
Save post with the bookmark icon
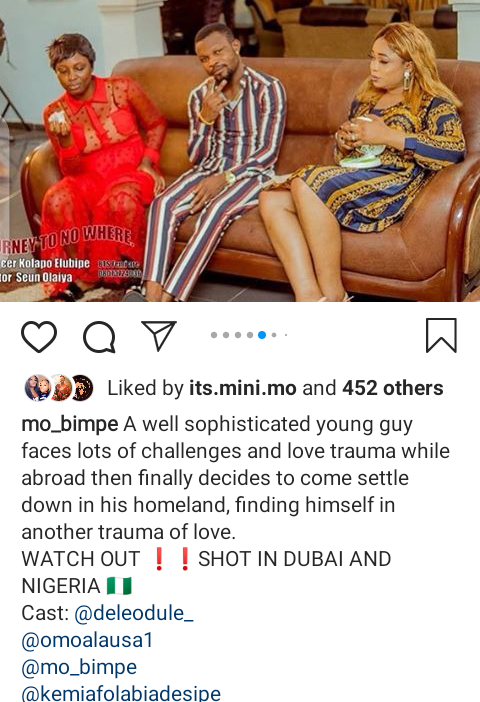[x=441, y=335]
